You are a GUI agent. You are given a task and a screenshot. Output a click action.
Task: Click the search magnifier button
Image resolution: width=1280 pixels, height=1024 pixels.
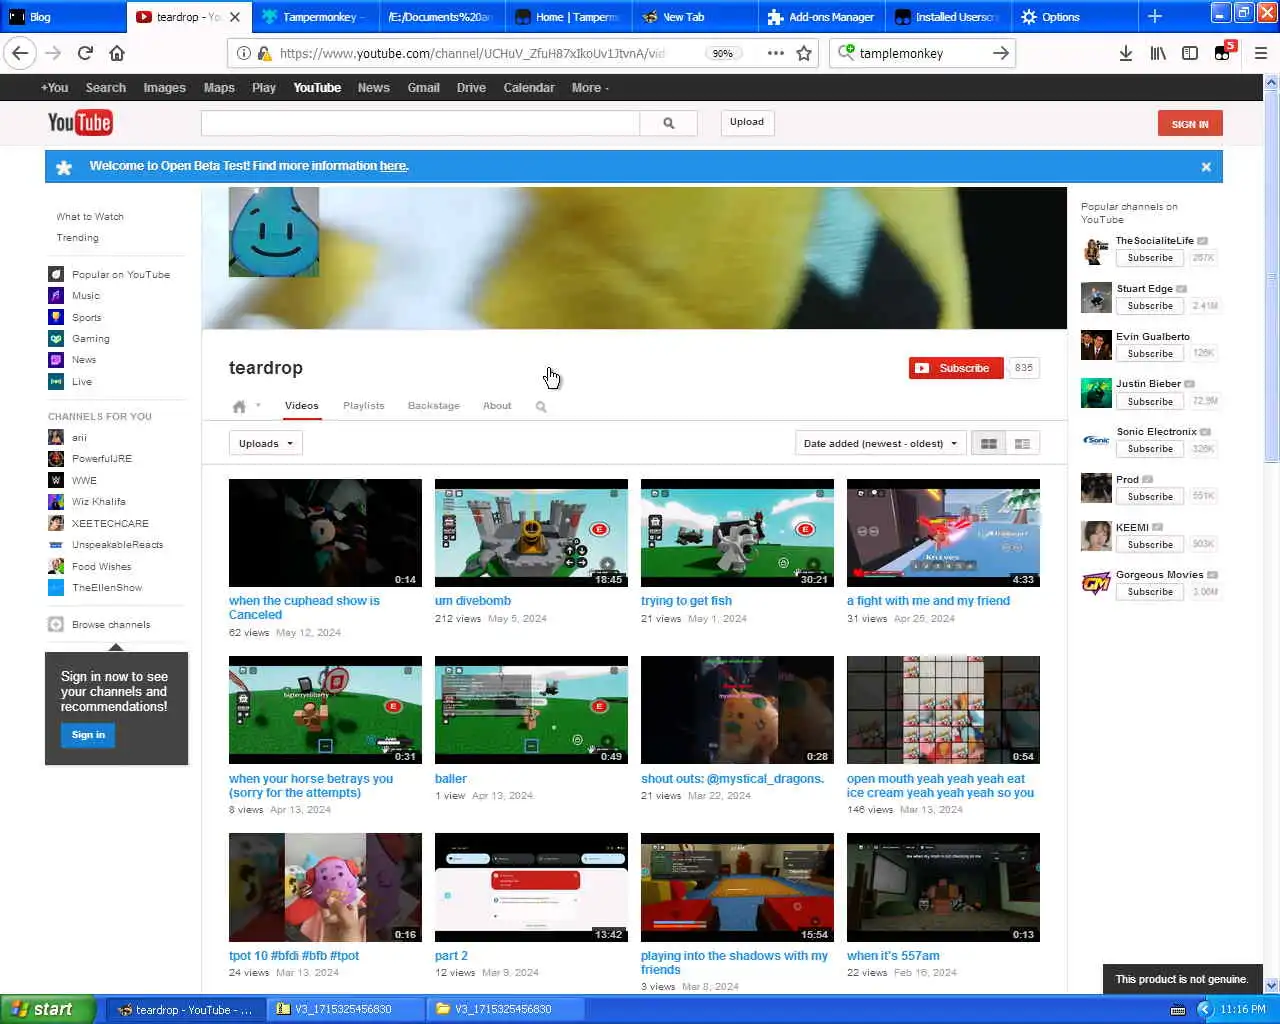pyautogui.click(x=669, y=123)
